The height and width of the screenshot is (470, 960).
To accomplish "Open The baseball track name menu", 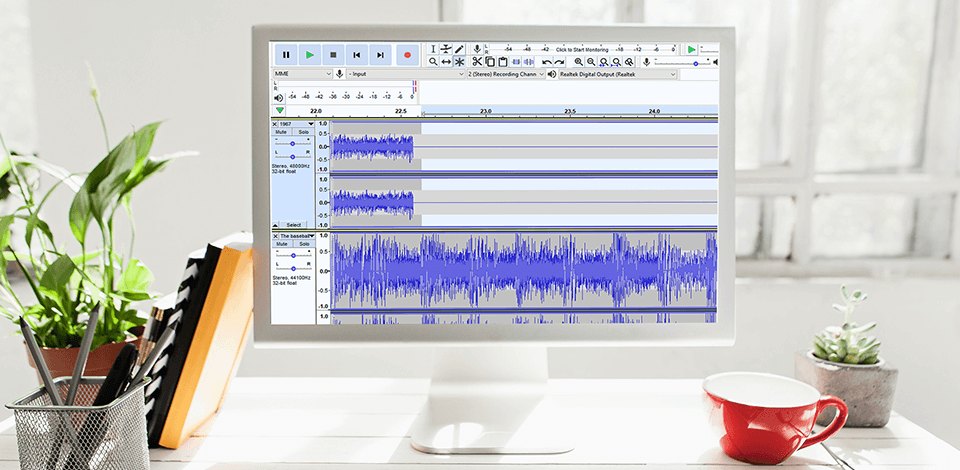I will (296, 236).
